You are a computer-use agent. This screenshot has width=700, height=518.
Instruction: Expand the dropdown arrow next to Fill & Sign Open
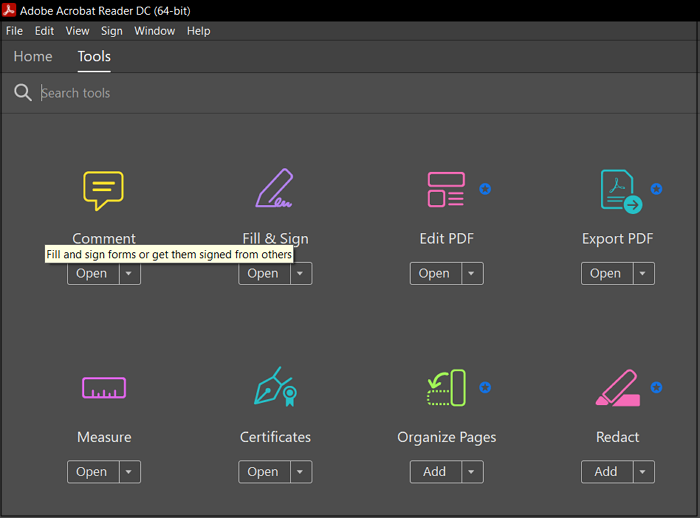[x=300, y=273]
